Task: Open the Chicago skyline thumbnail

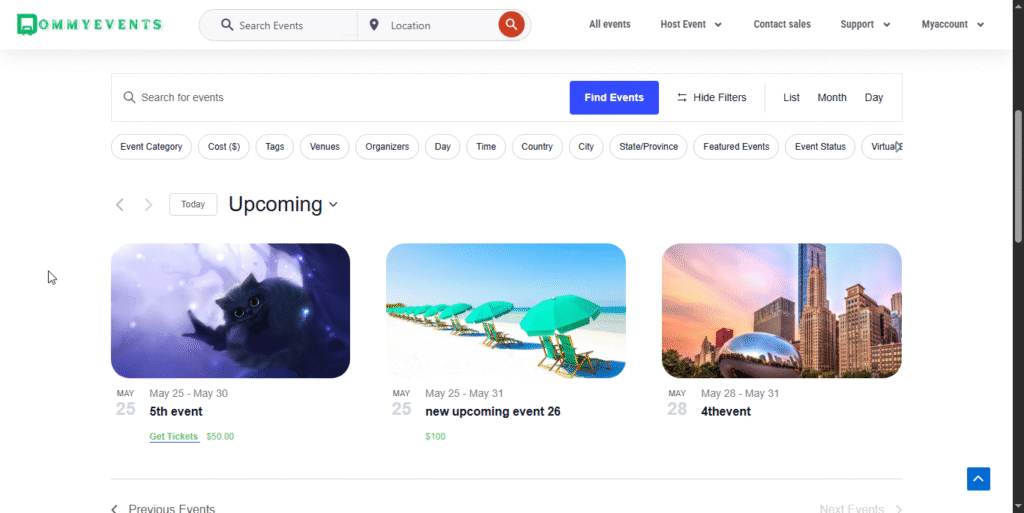Action: (782, 311)
